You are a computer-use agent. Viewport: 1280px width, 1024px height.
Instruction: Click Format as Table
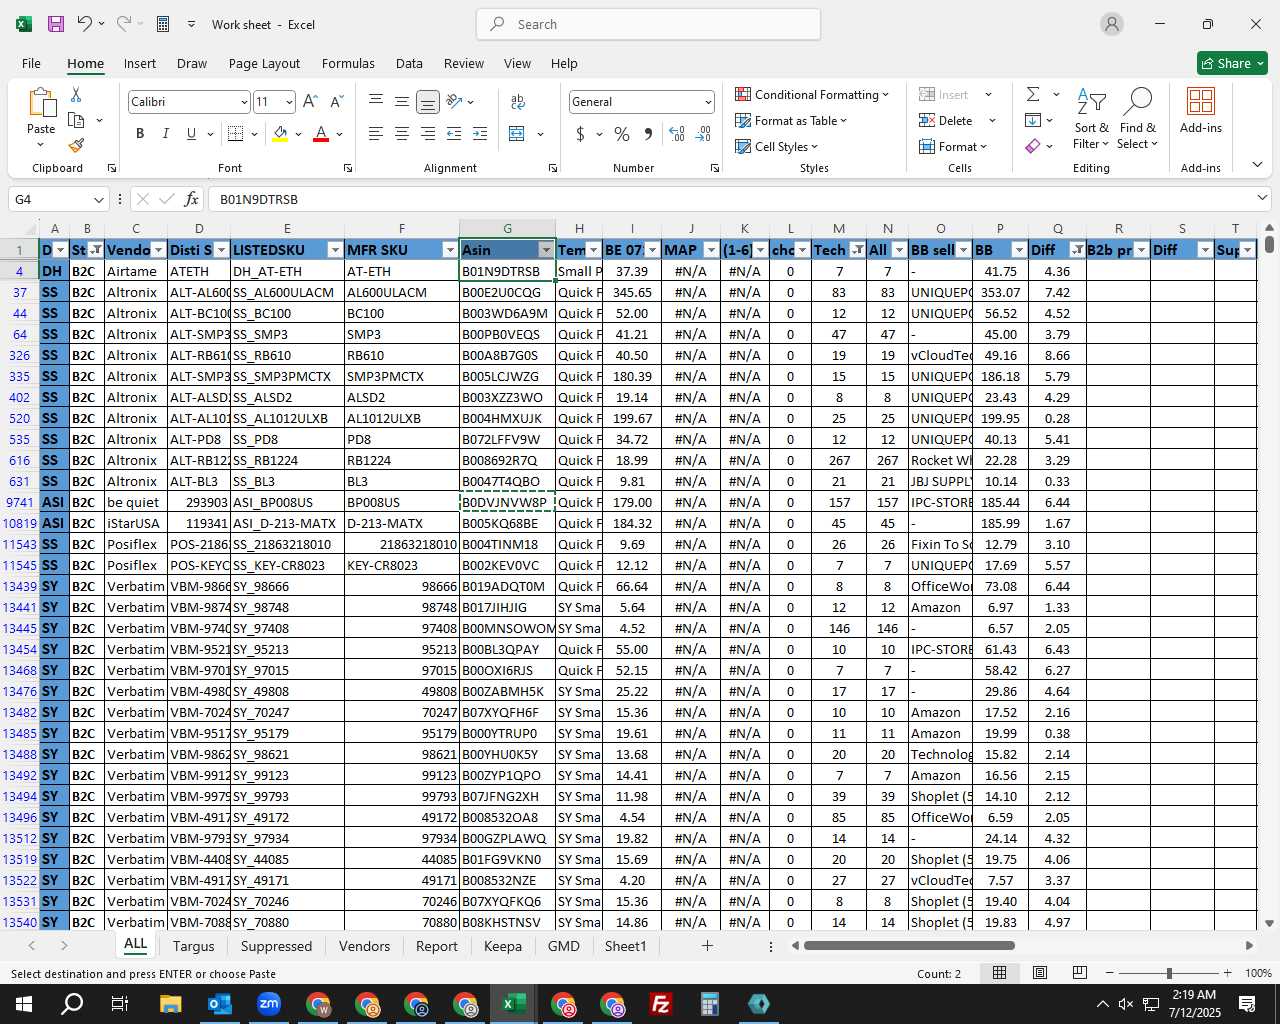(x=791, y=120)
